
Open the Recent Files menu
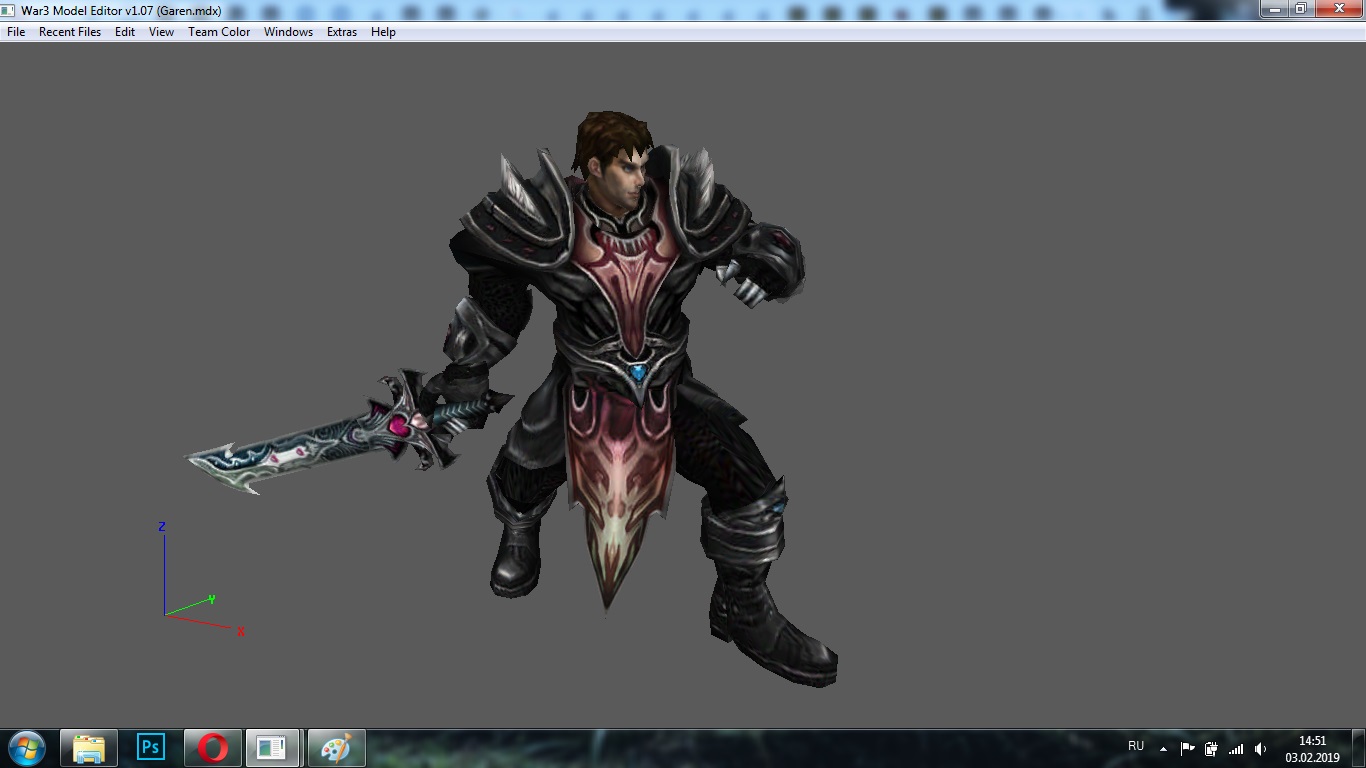70,32
